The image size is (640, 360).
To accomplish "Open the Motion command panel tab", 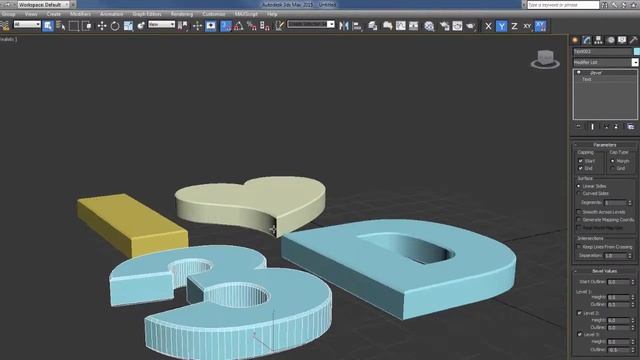I will [x=610, y=40].
